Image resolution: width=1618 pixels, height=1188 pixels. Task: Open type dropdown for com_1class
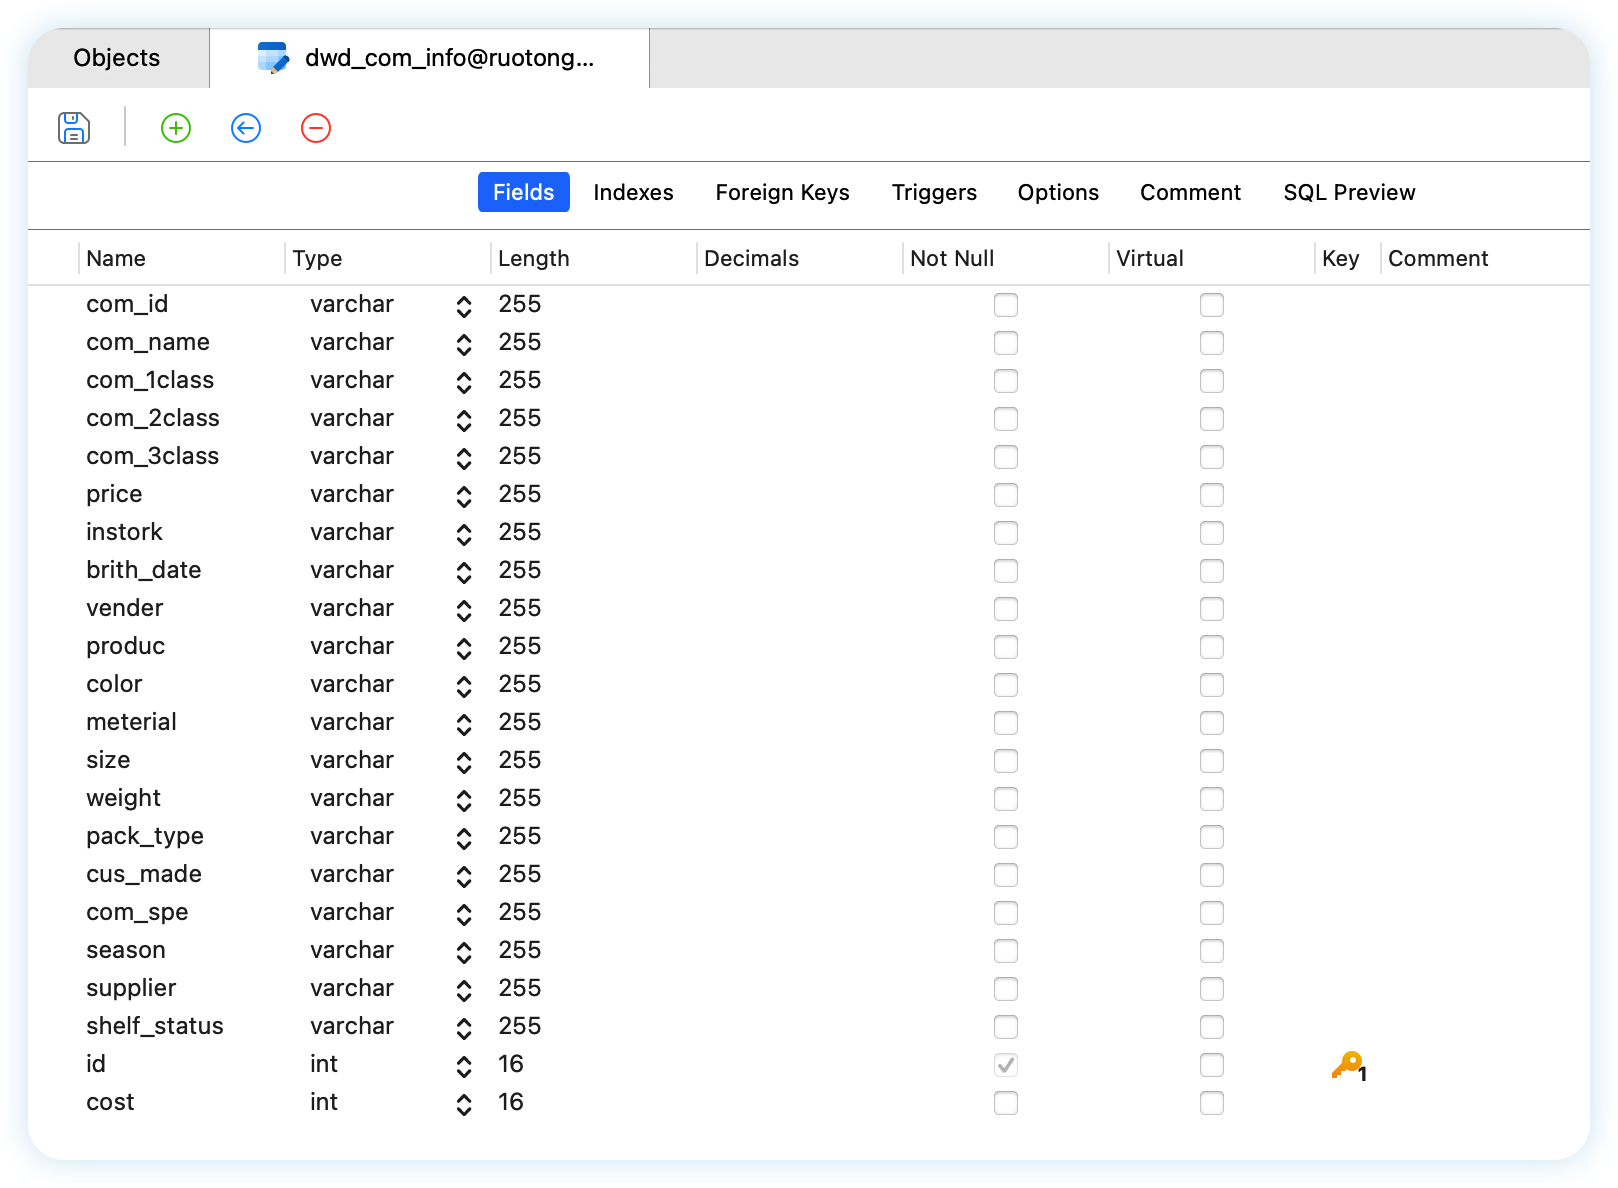click(464, 383)
